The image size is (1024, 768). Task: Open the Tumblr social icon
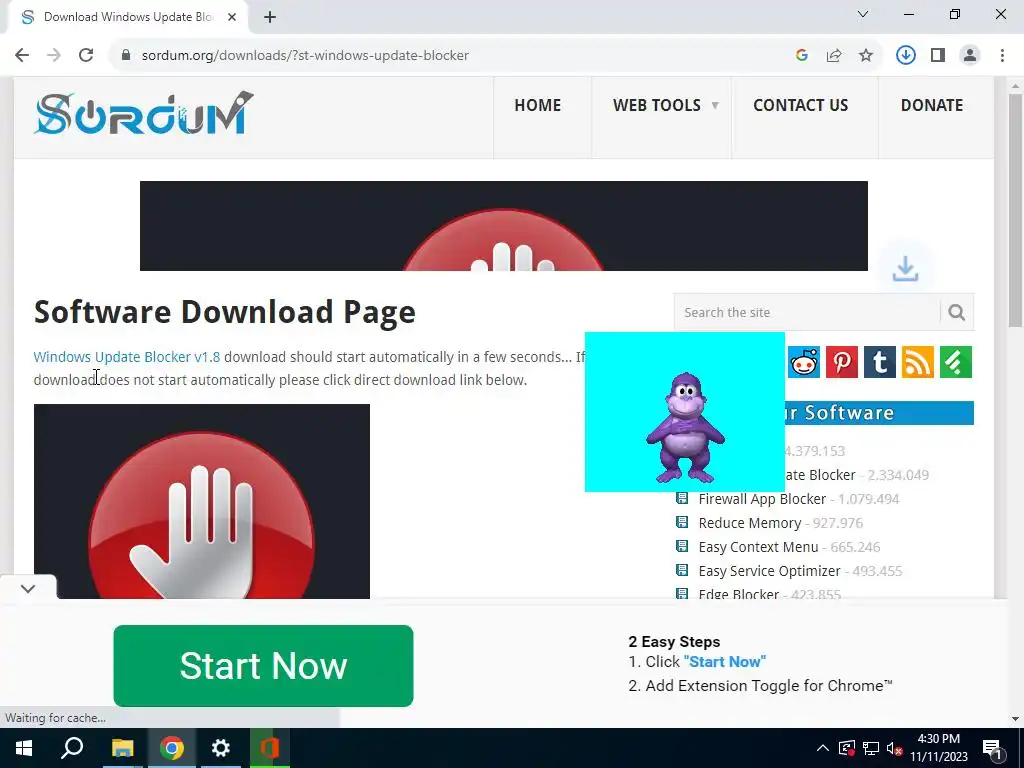(x=880, y=362)
